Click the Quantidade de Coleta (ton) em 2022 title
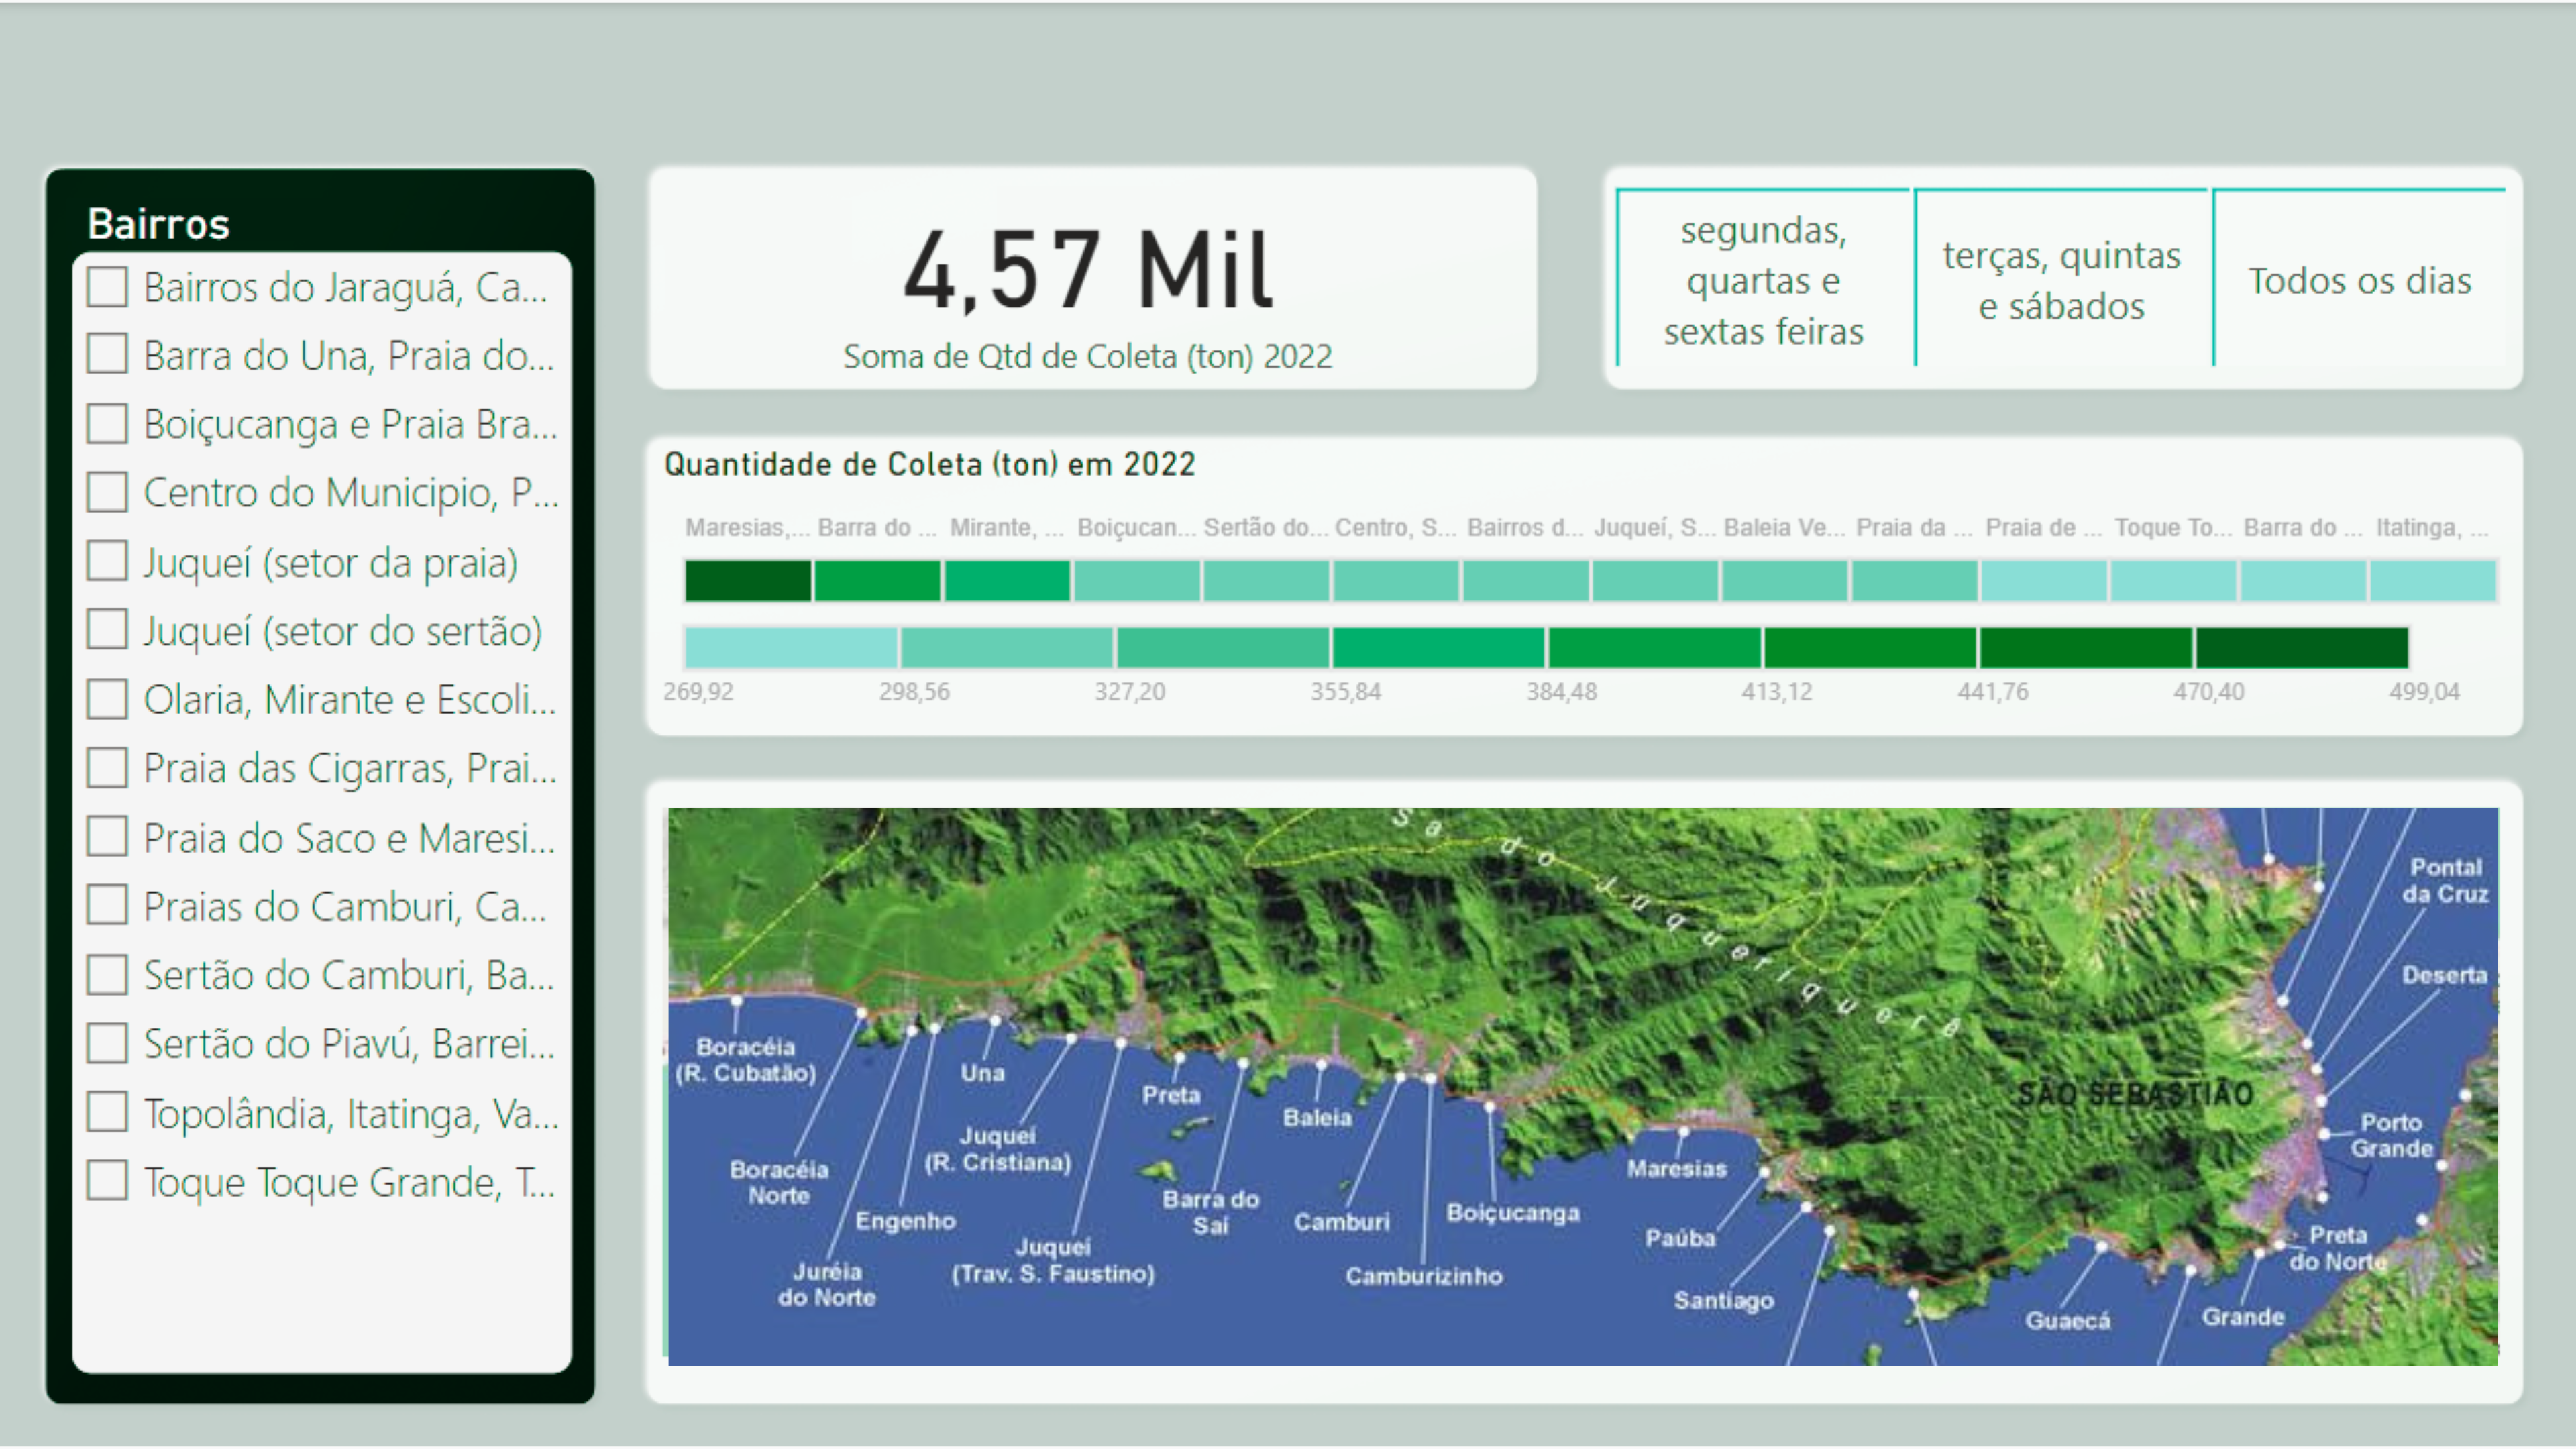Image resolution: width=2576 pixels, height=1449 pixels. pyautogui.click(x=930, y=464)
